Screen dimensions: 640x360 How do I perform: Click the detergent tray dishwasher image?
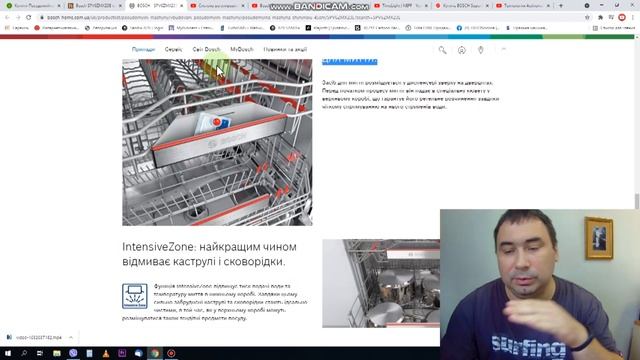pos(217,142)
